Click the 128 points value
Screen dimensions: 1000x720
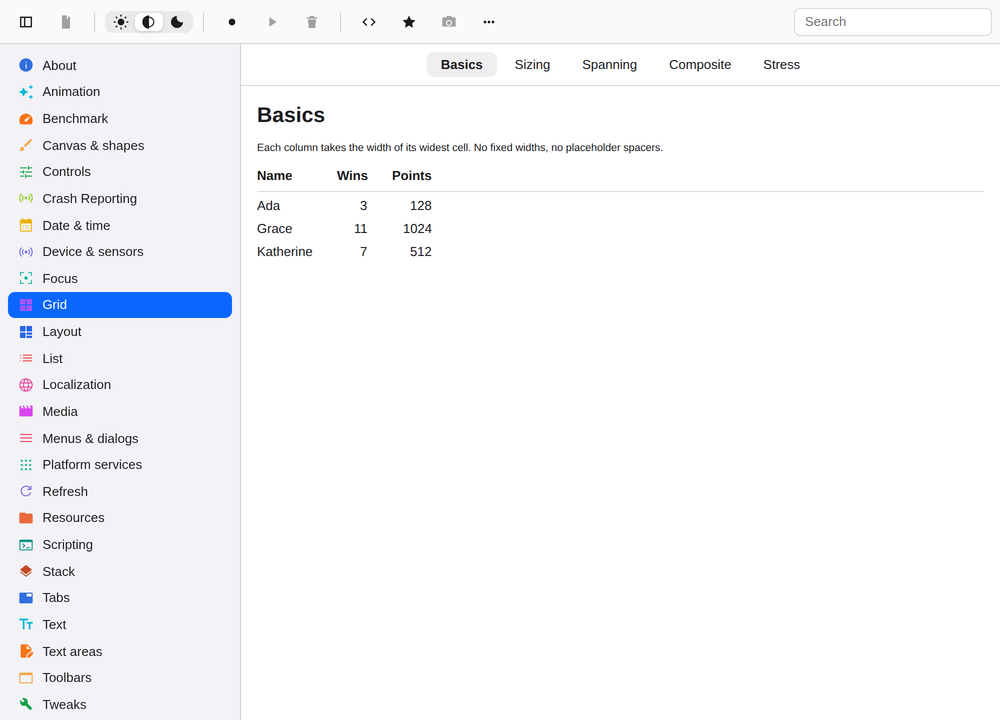click(x=421, y=206)
